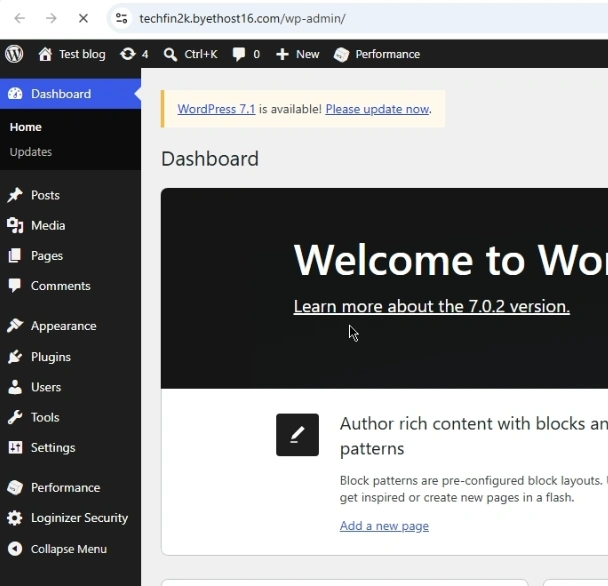Screen dimensions: 608x586
Task: Click the pencil edit icon in welcome panel
Action: pyautogui.click(x=297, y=435)
